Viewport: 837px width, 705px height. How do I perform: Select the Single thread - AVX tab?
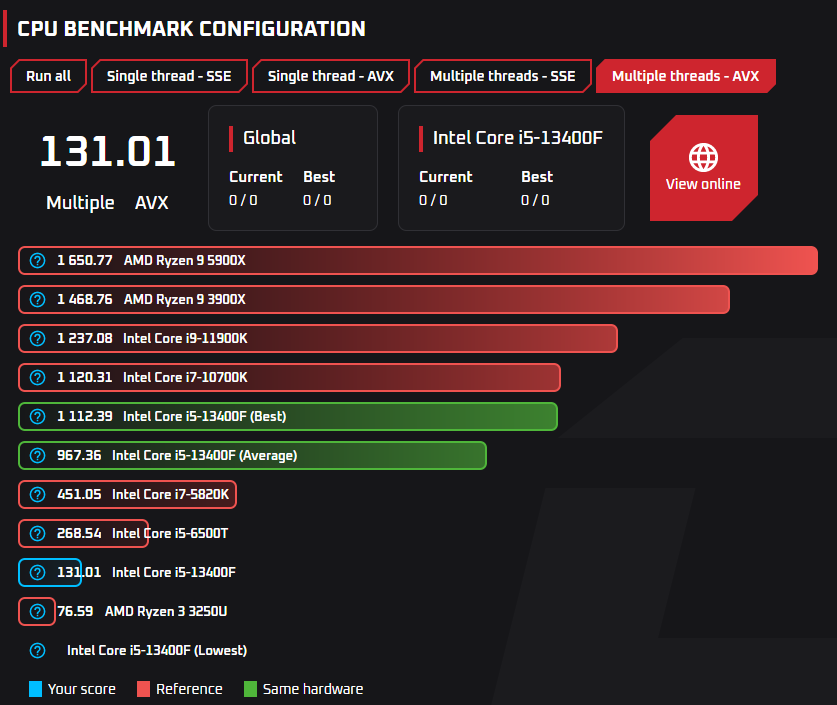[x=330, y=76]
